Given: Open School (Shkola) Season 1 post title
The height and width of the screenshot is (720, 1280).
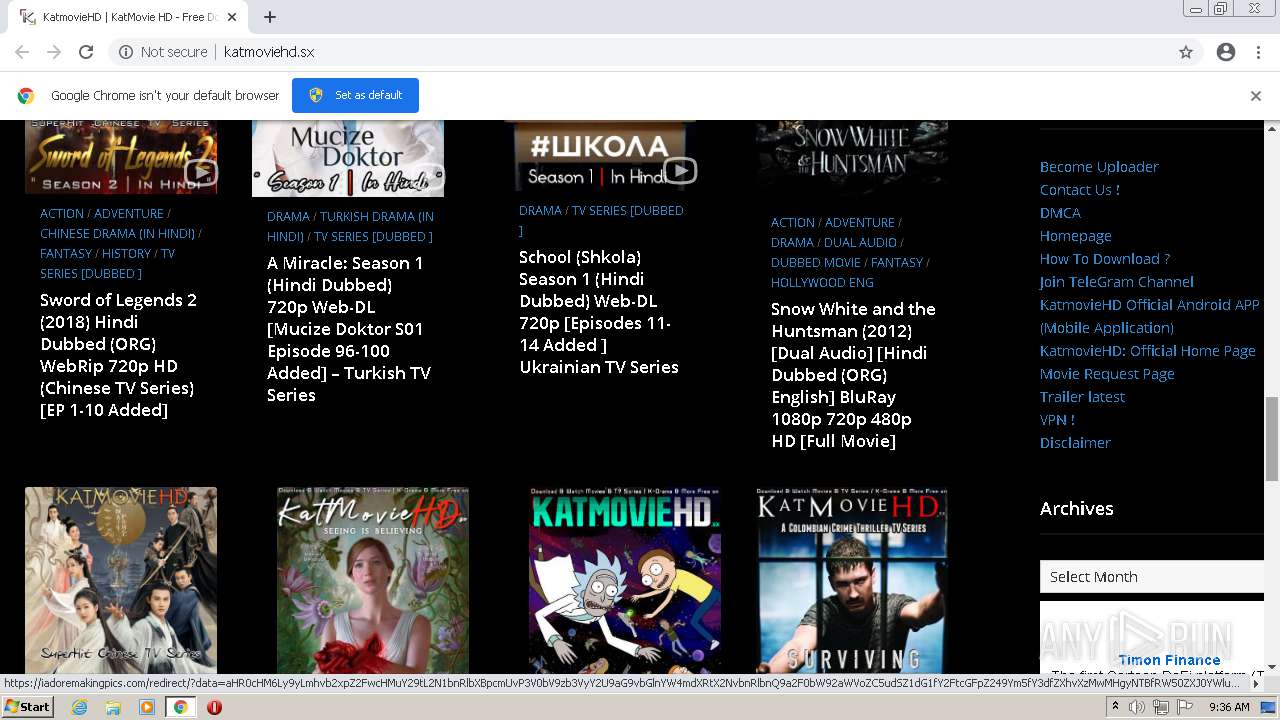Looking at the screenshot, I should (x=599, y=312).
